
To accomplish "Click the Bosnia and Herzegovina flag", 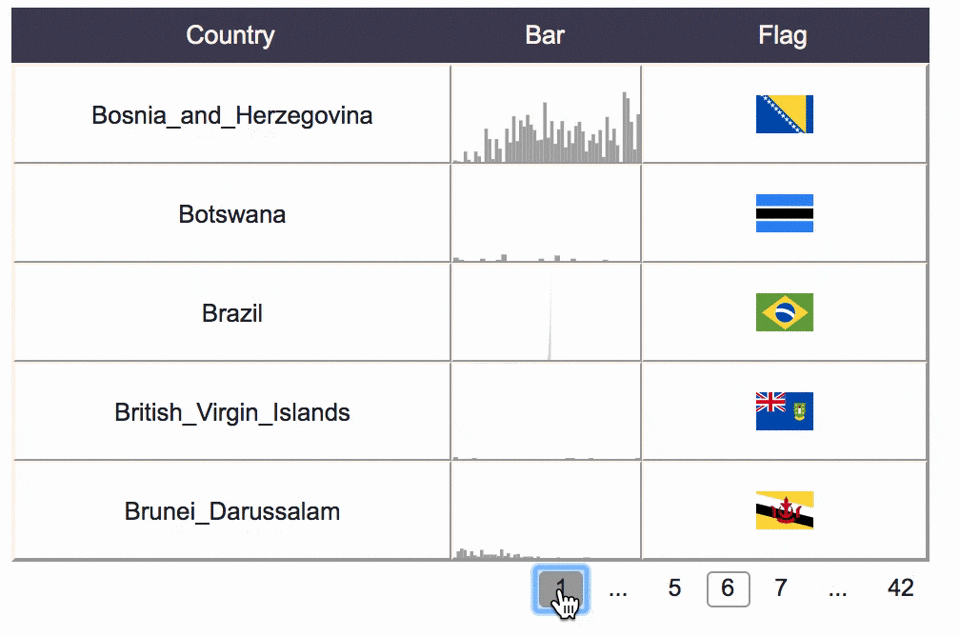I will (x=784, y=113).
